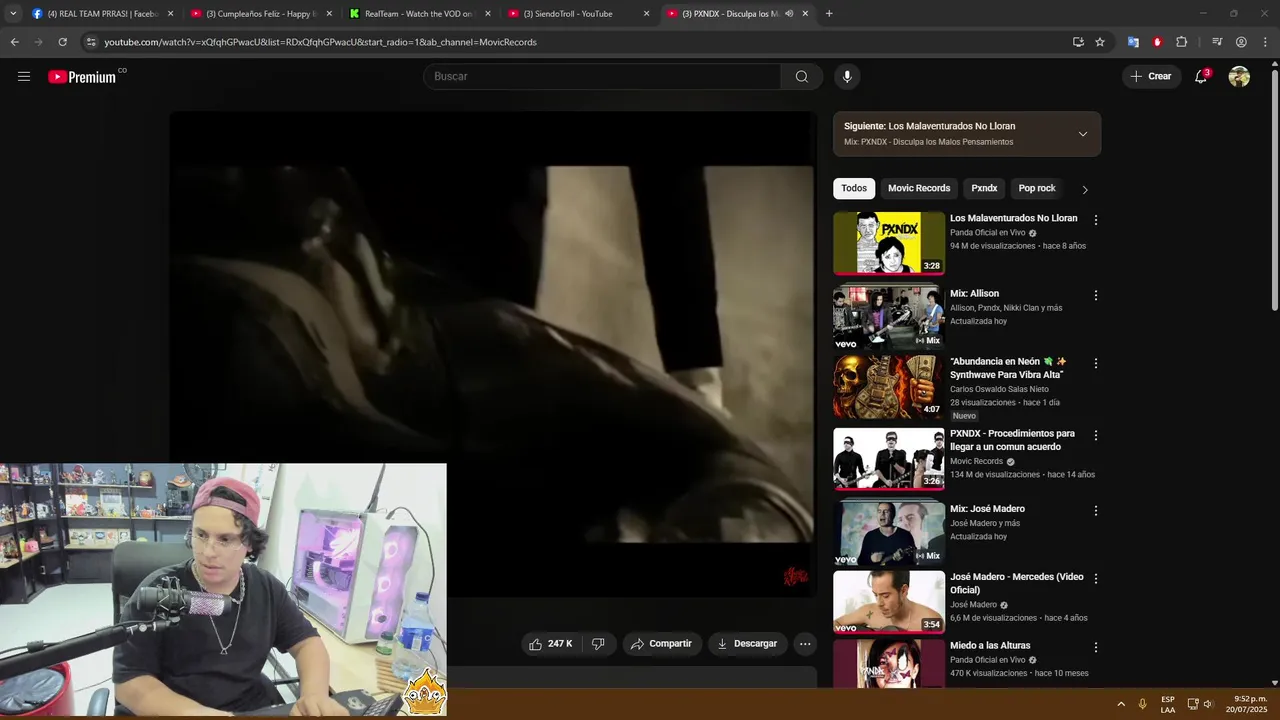
Task: Bookmark this page with star icon
Action: pos(1100,42)
